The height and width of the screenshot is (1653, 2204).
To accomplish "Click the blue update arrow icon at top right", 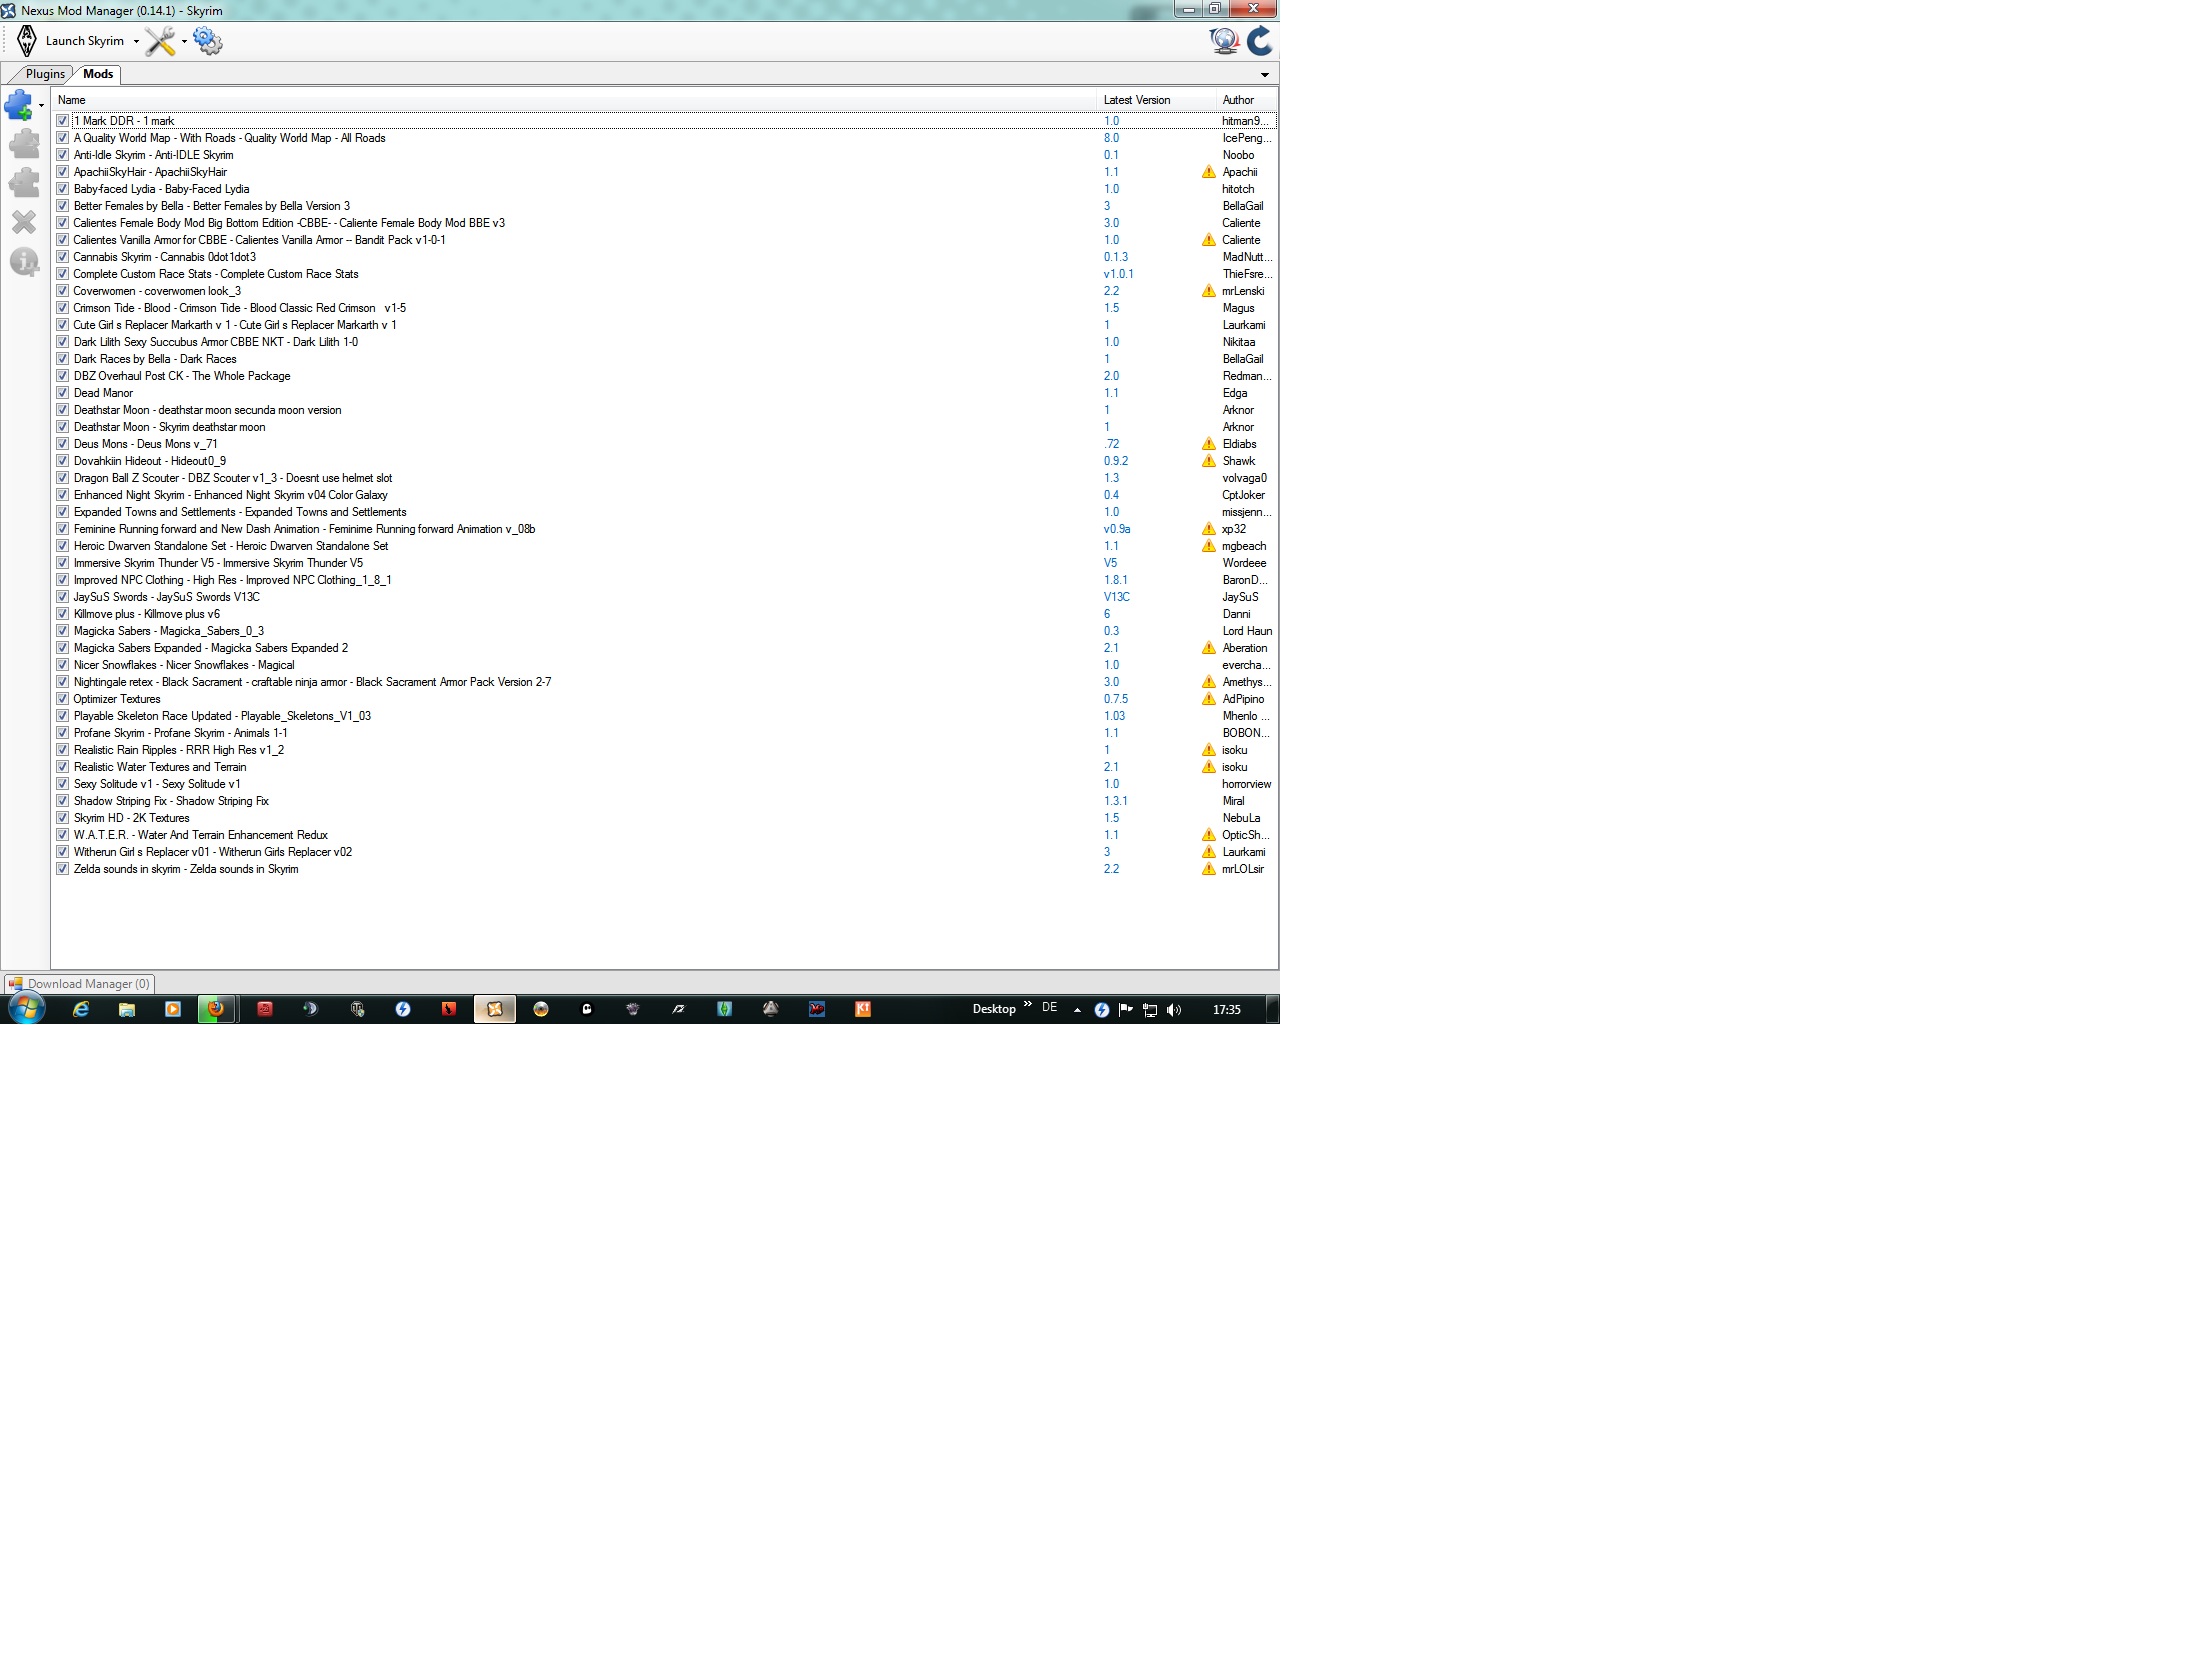I will pos(1260,41).
